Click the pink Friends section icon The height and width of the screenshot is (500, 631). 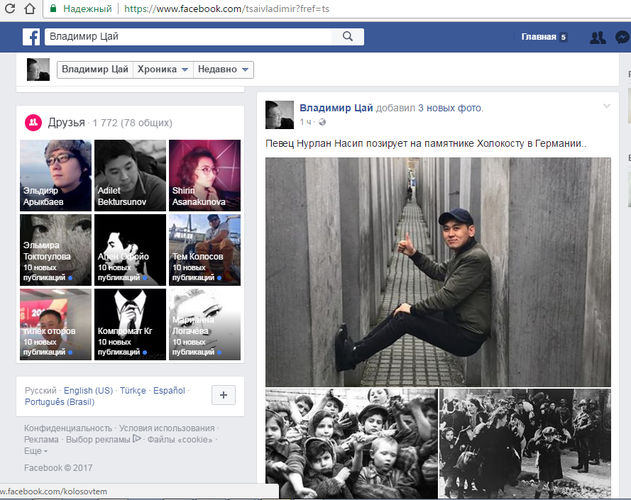tap(33, 121)
